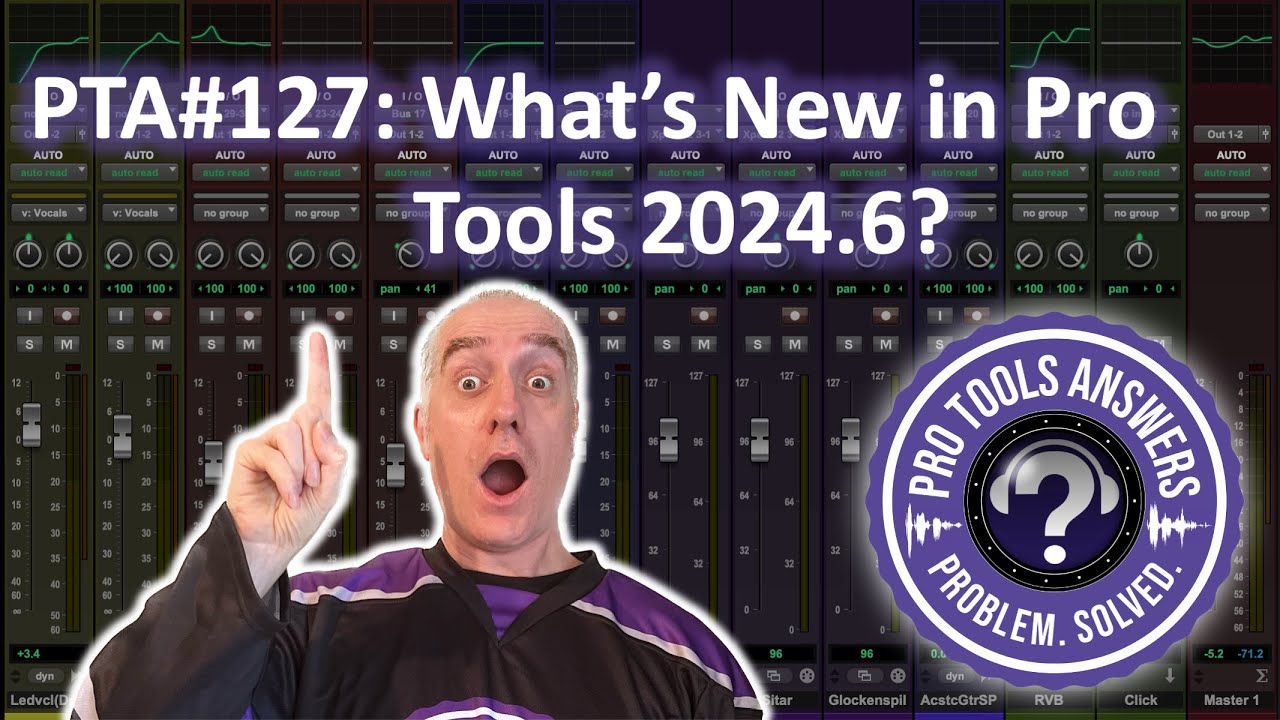Click Ledvcl track's right pan knob

pyautogui.click(x=68, y=254)
